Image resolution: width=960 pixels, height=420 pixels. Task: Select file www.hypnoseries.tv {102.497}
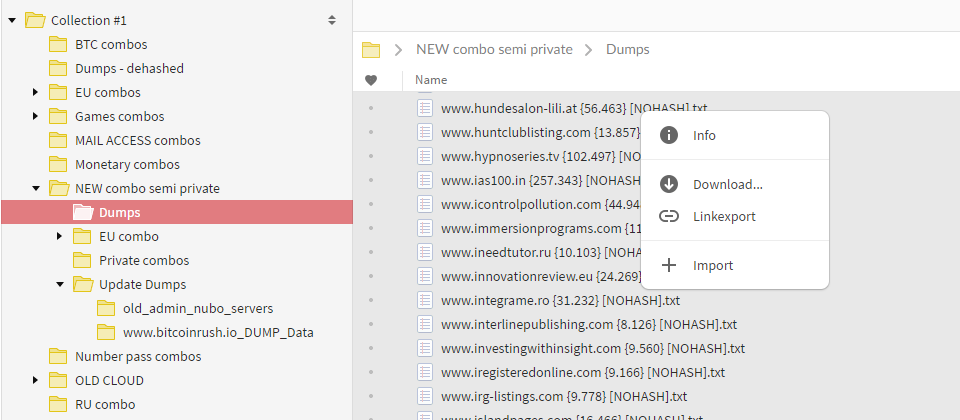[x=540, y=156]
